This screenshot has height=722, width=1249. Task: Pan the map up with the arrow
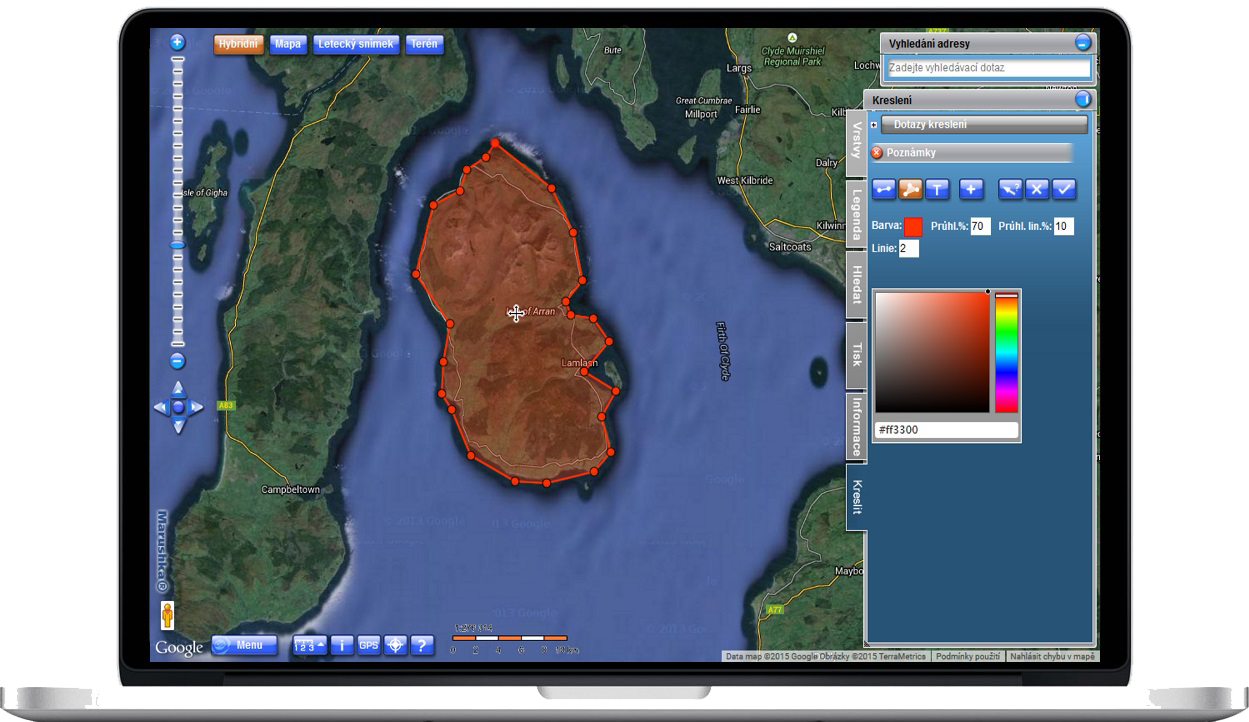click(x=178, y=388)
